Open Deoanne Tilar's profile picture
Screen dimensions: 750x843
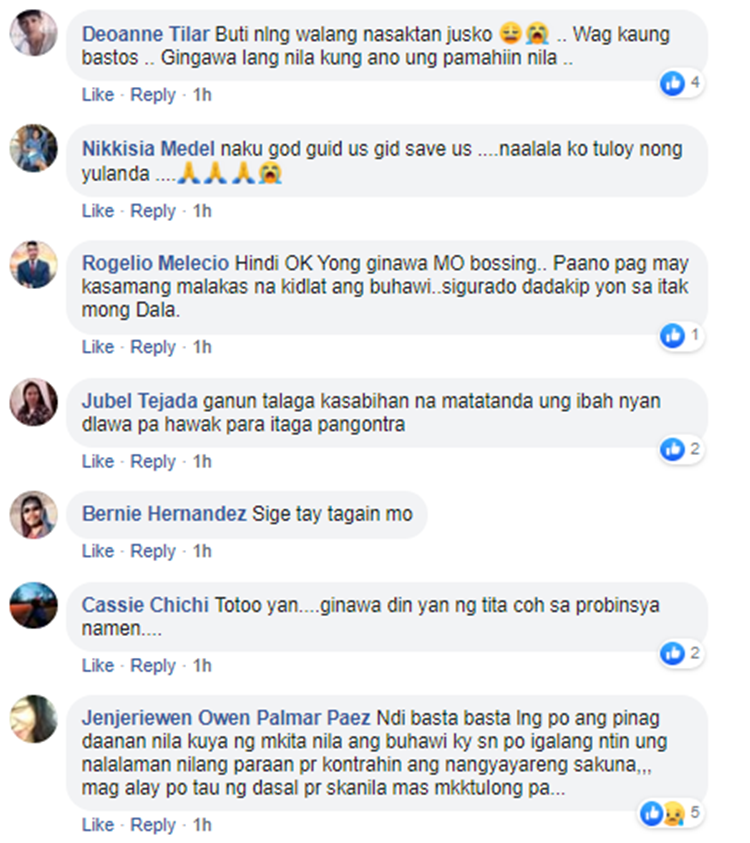point(33,33)
